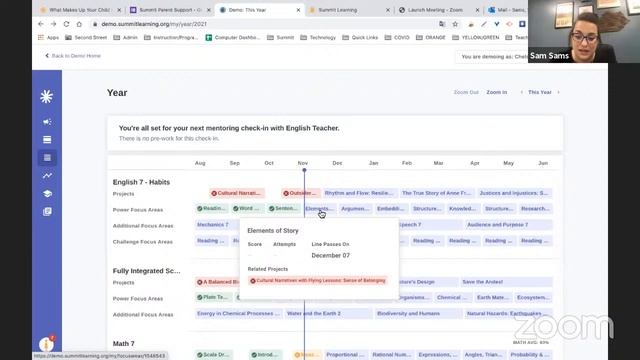Open the Elements of Story focus area
This screenshot has height=360, width=640.
320,209
